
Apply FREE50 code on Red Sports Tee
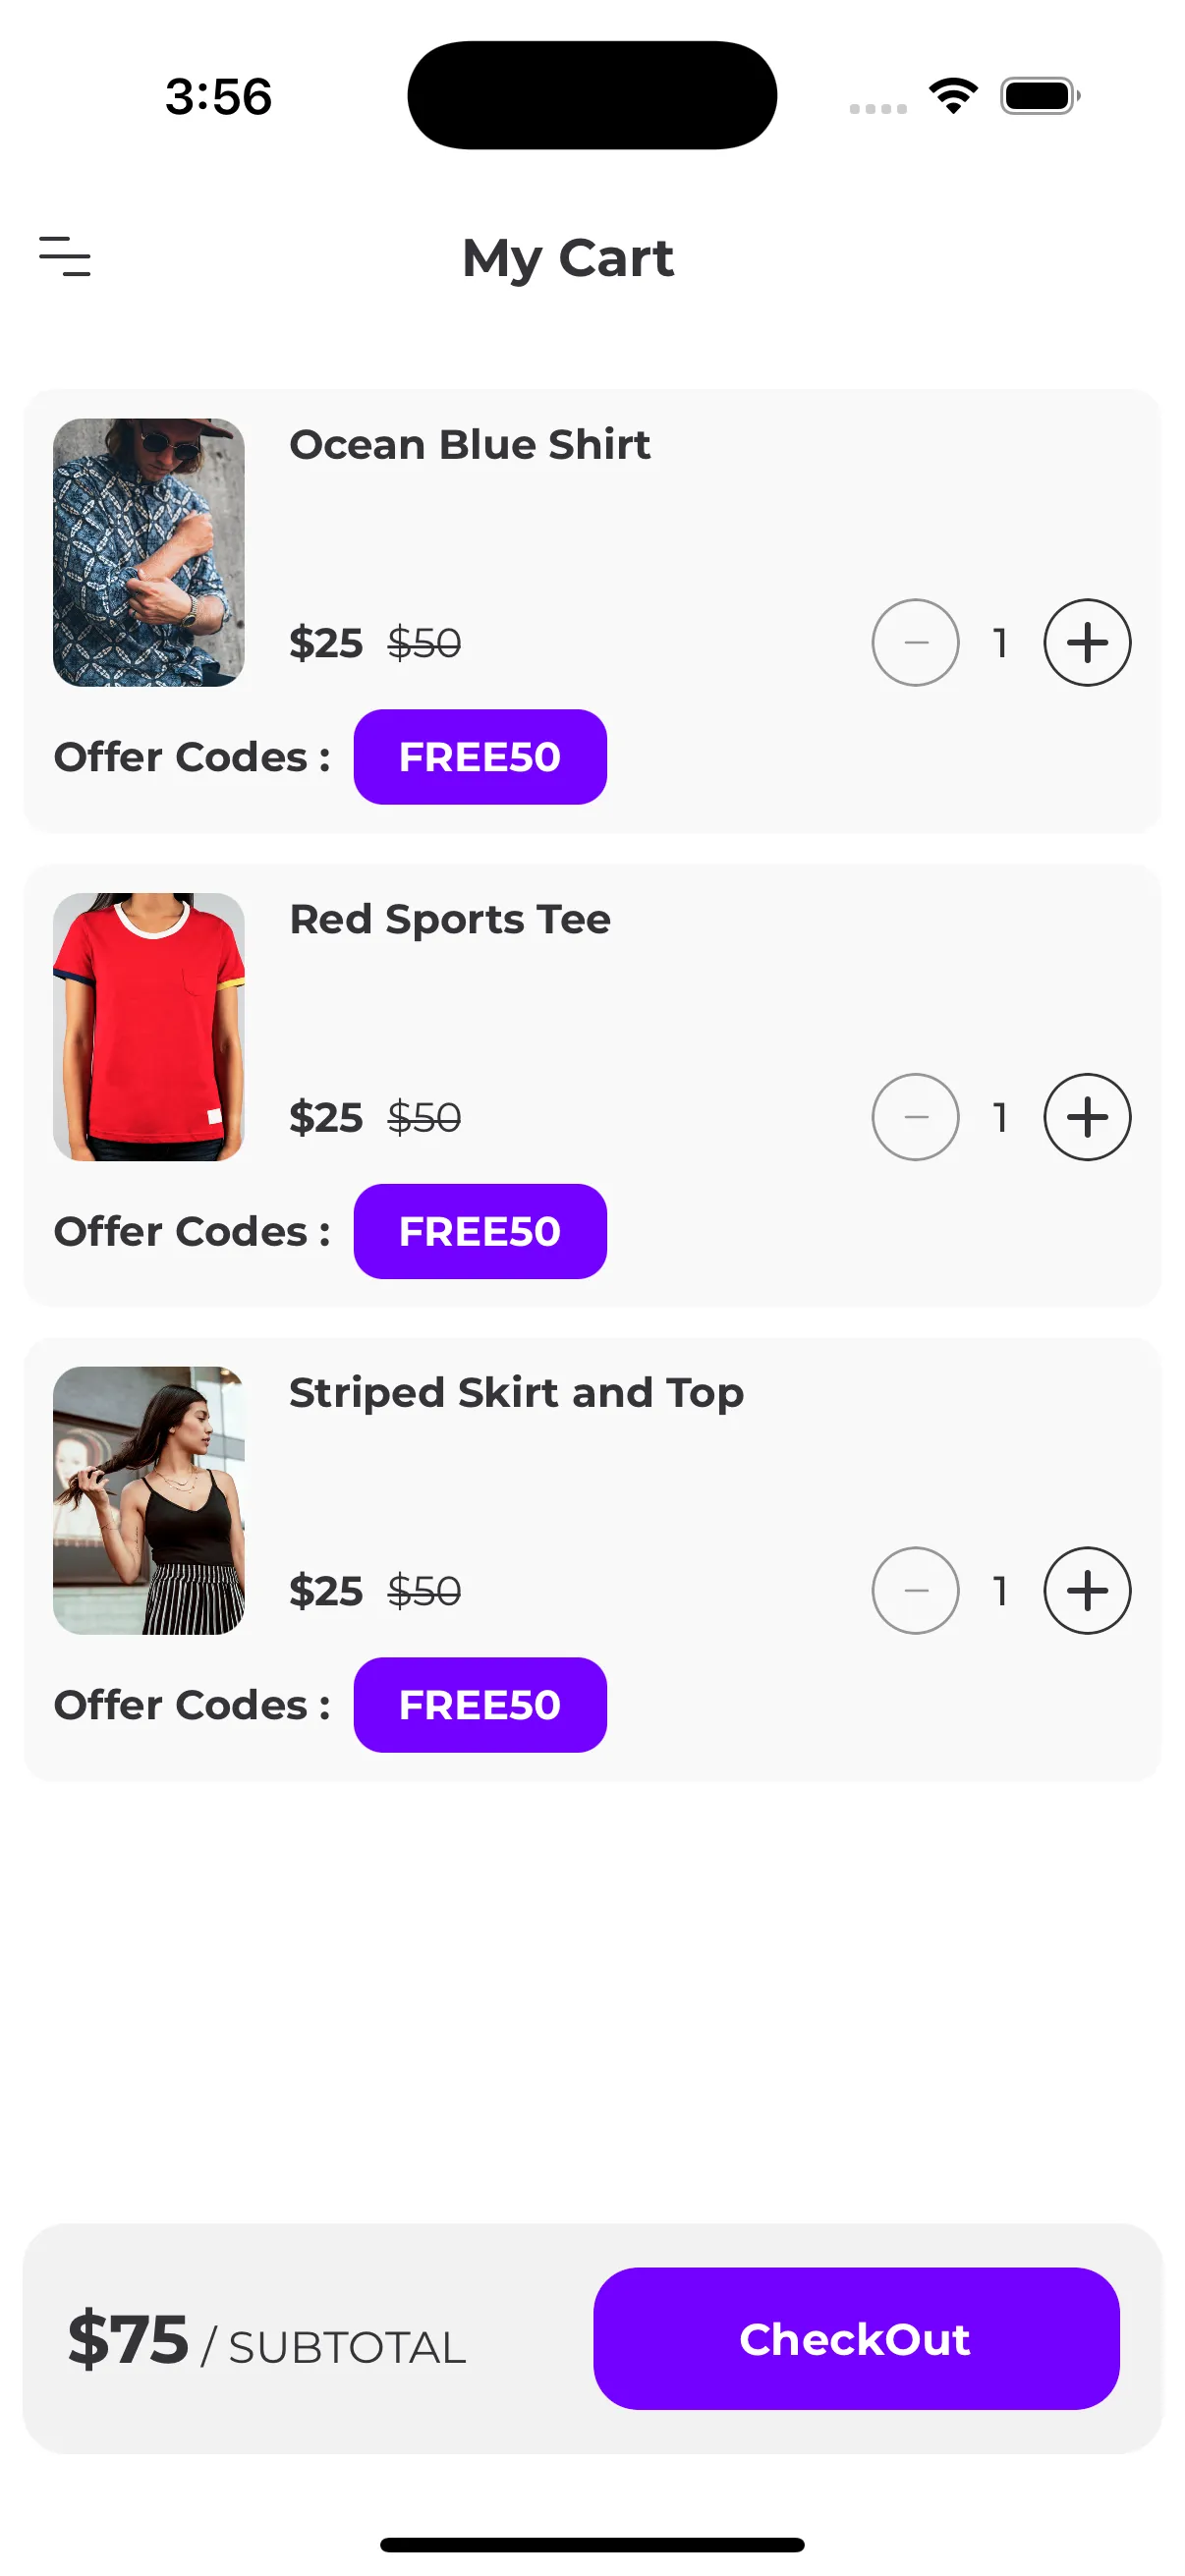point(480,1231)
